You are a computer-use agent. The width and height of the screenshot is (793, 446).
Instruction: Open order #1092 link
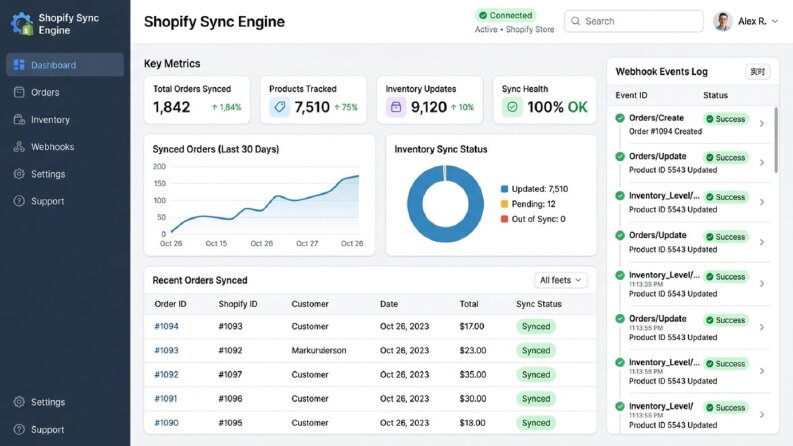tap(166, 375)
